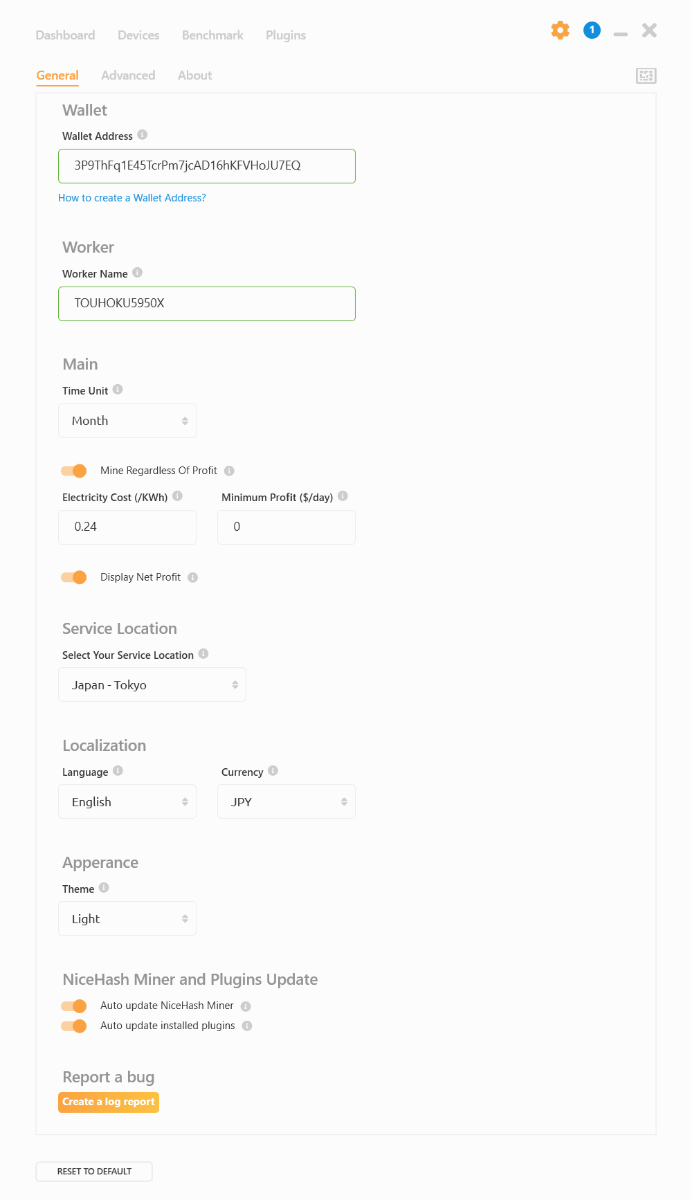Open the Time Unit dropdown showing Month
Screen dimensions: 692x1200
[127, 420]
